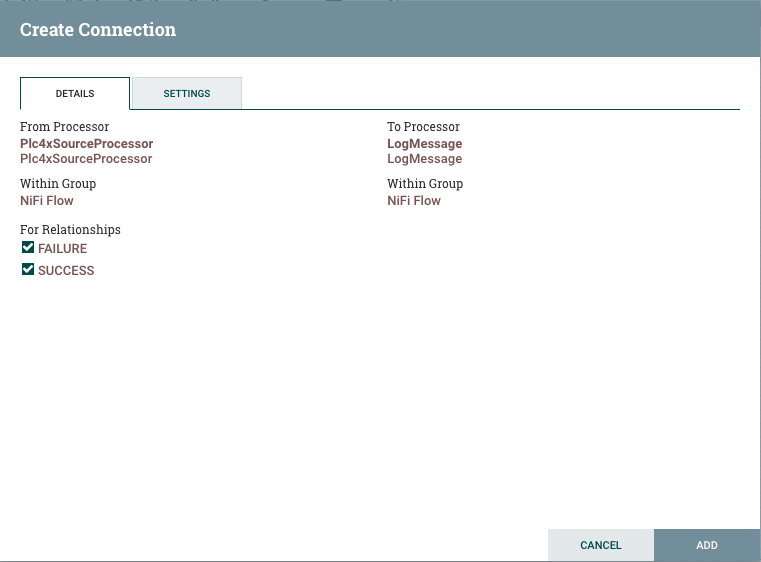Click the SUCCESS relationship label text
Viewport: 761px width, 562px height.
tap(66, 271)
